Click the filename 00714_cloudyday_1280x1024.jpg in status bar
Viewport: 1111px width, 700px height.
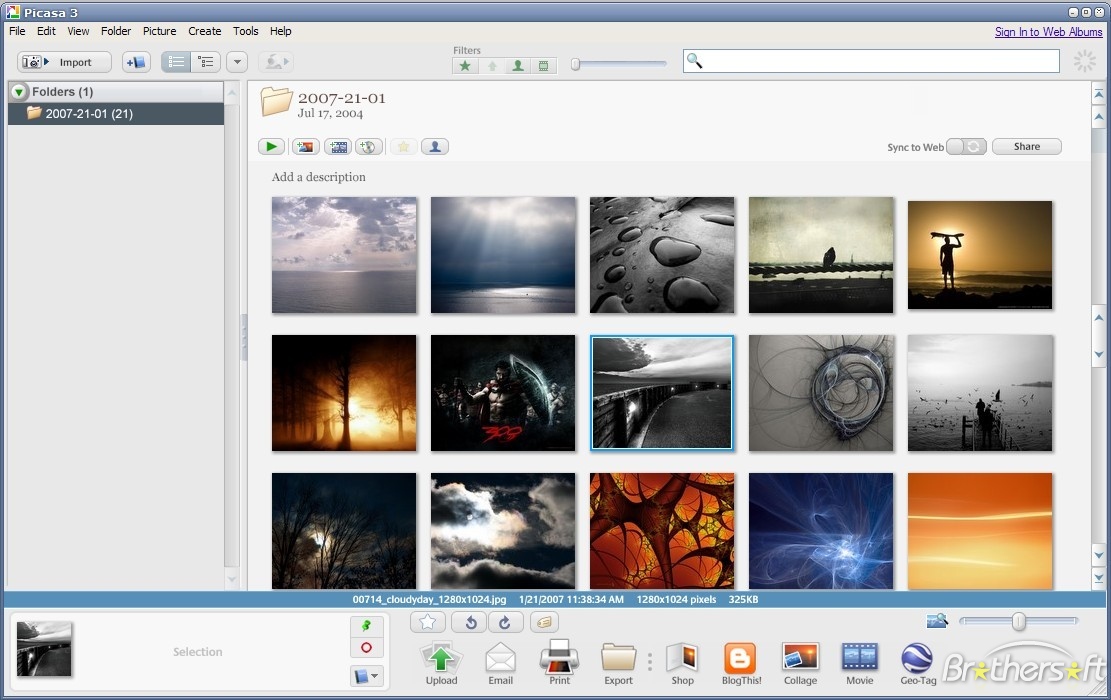point(429,599)
